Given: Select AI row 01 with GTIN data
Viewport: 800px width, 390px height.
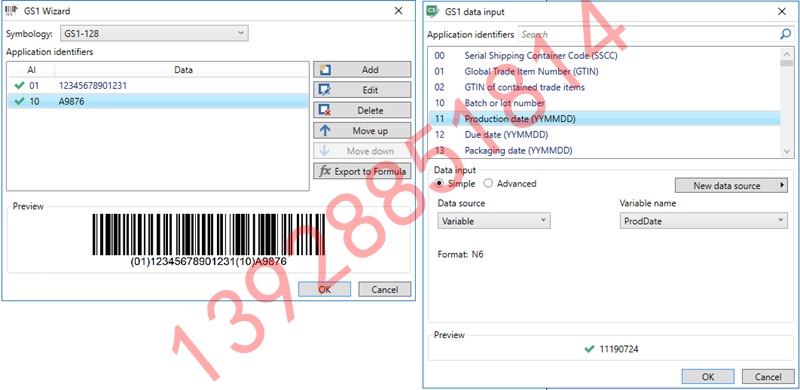Looking at the screenshot, I should pos(158,86).
